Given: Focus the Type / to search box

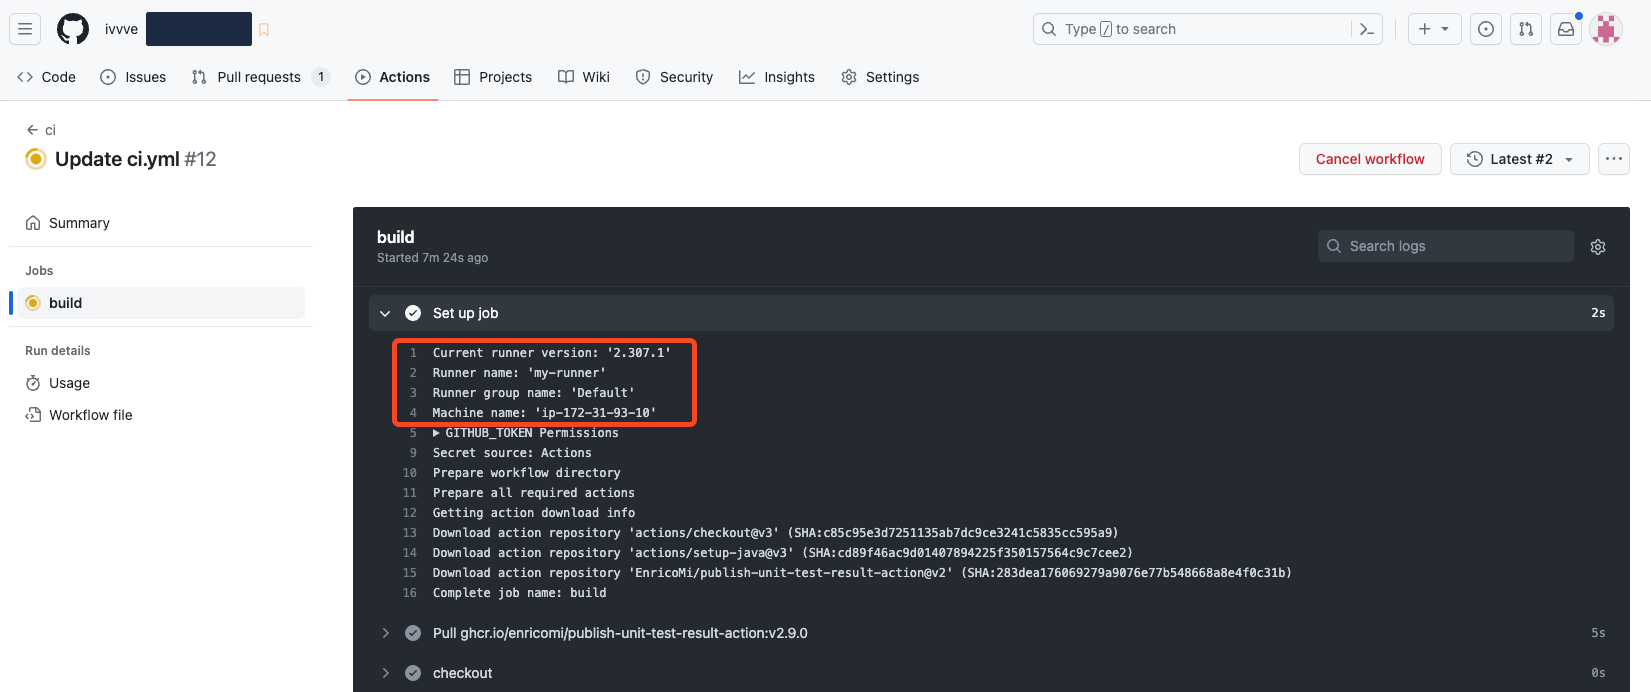Looking at the screenshot, I should 1194,29.
